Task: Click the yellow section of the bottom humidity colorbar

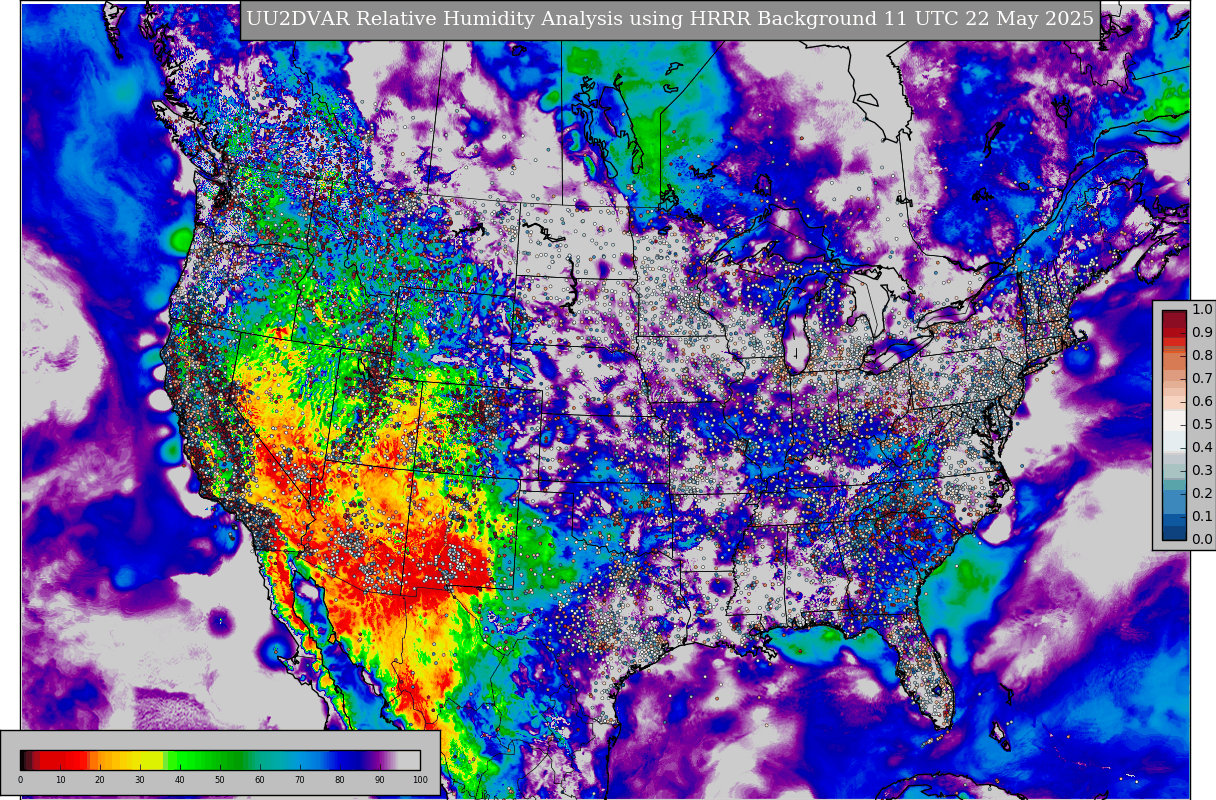Action: click(x=148, y=760)
